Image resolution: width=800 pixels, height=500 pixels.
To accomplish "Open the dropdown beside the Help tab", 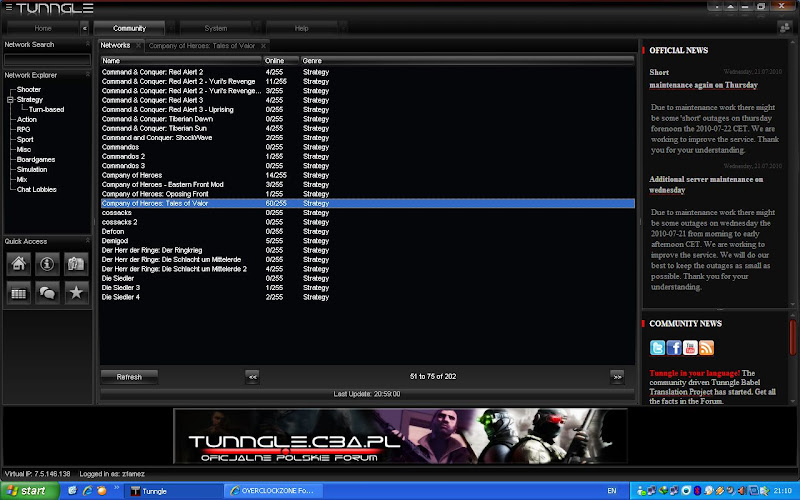I will [343, 28].
